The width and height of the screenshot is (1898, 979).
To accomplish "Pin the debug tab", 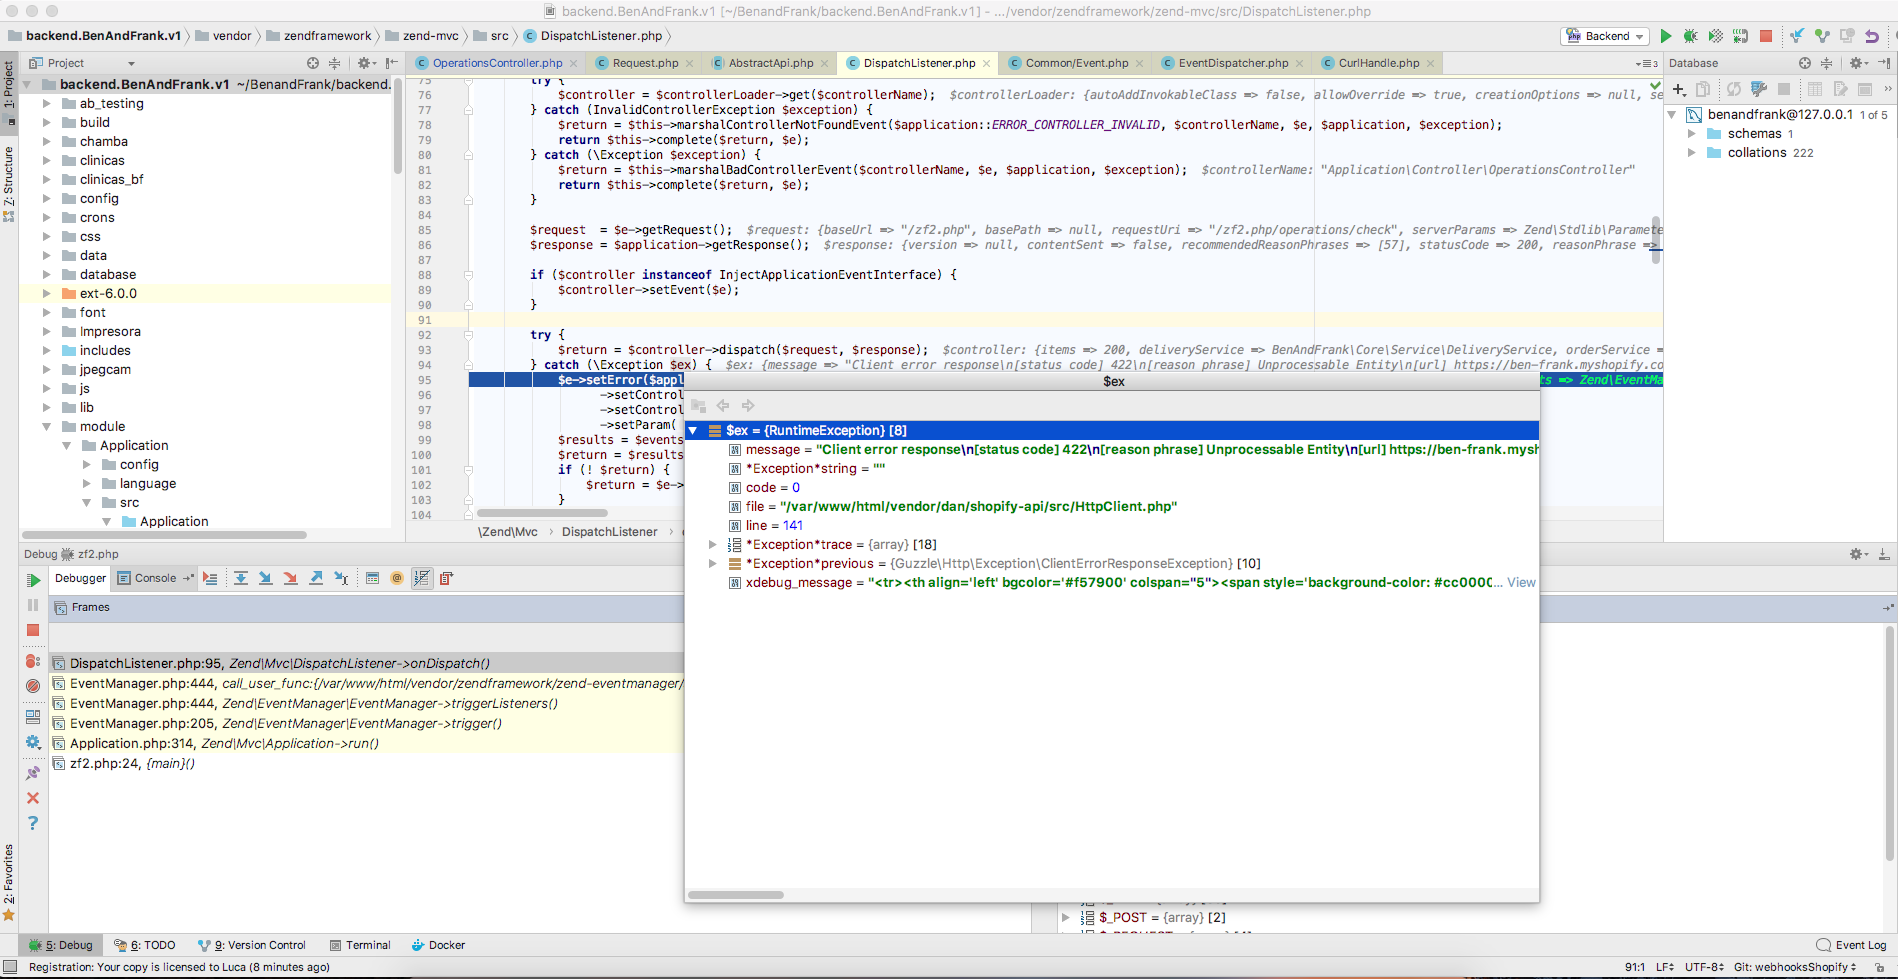I will 33,772.
